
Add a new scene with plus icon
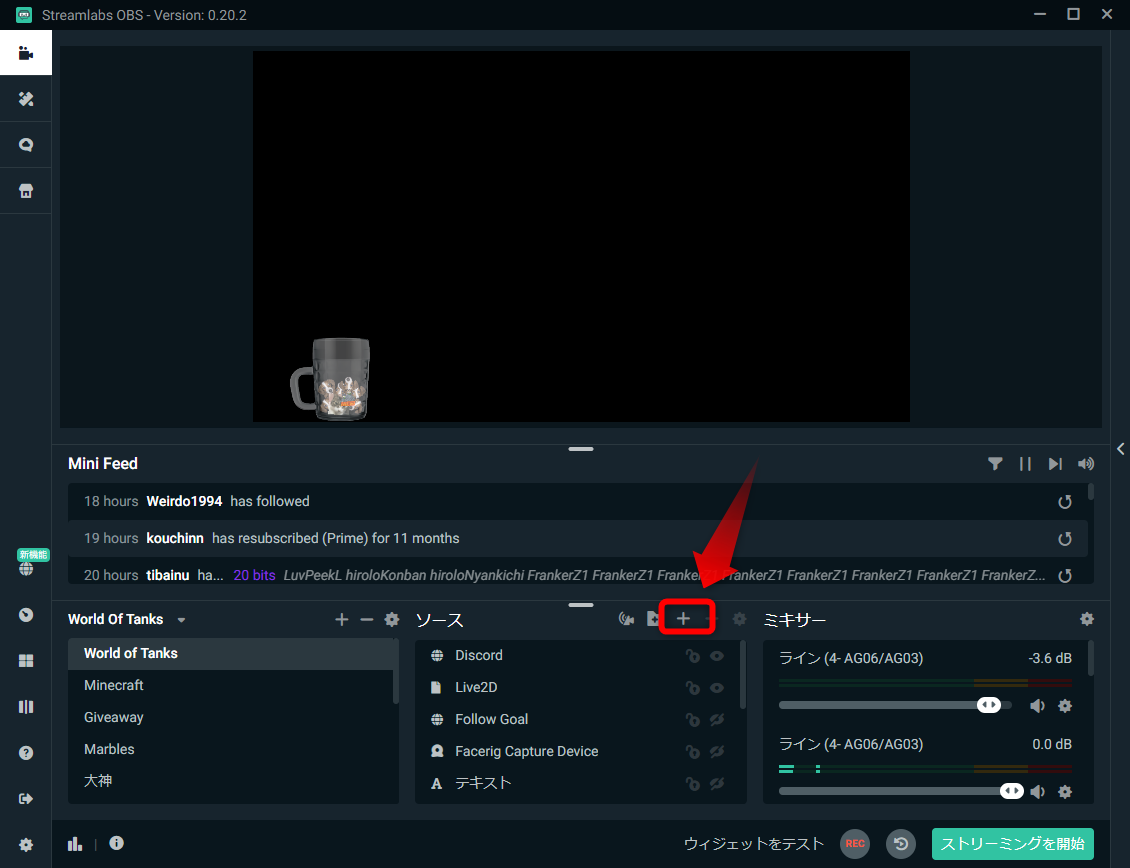click(x=342, y=619)
